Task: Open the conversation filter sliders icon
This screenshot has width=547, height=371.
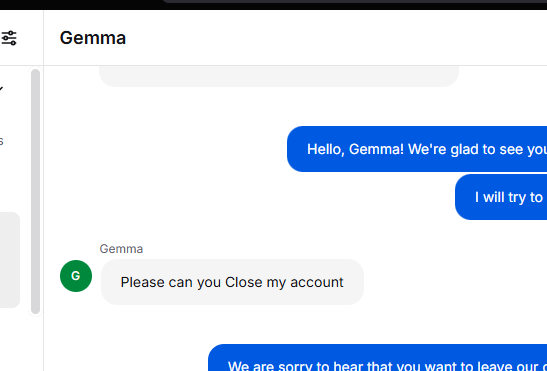Action: pos(9,38)
